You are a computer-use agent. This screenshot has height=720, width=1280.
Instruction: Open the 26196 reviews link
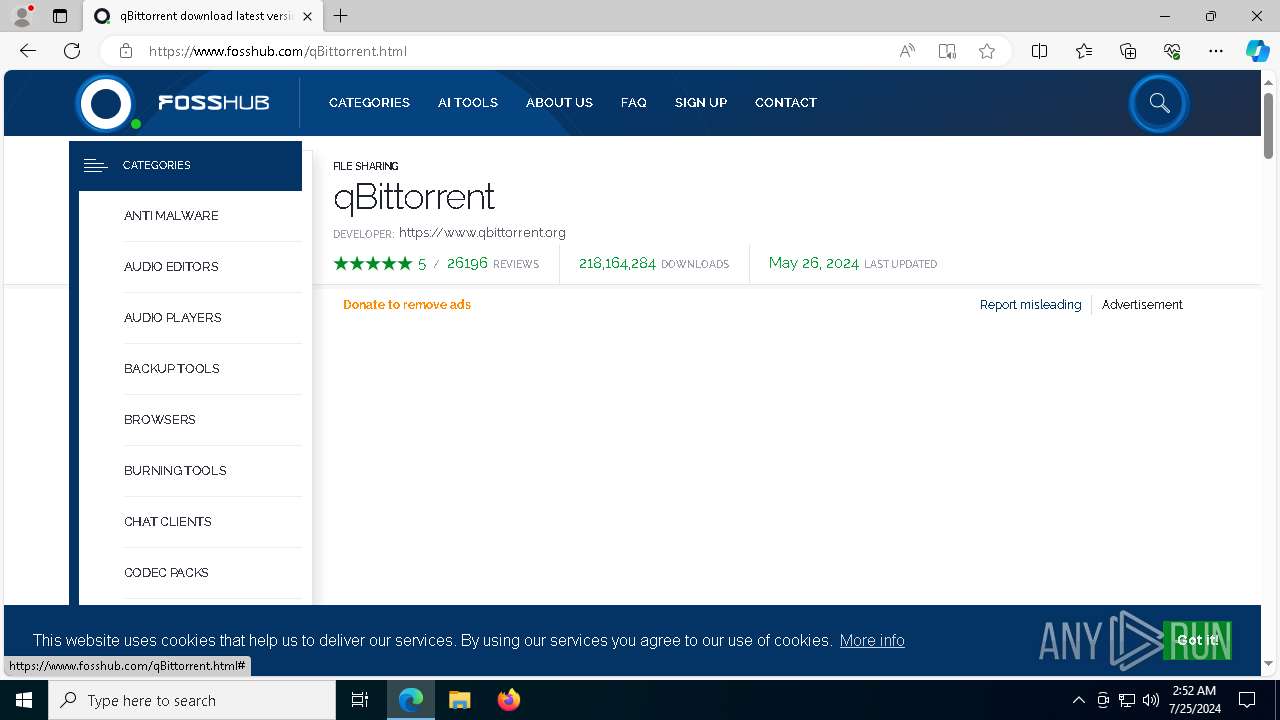tap(493, 264)
